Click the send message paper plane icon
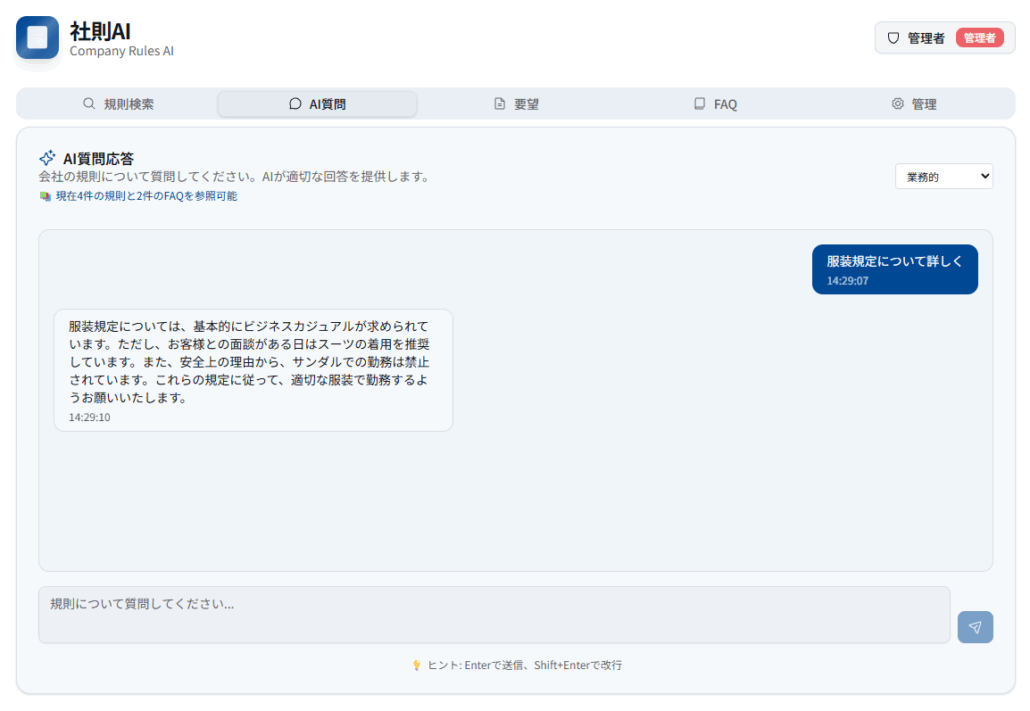1030x711 pixels. point(974,627)
